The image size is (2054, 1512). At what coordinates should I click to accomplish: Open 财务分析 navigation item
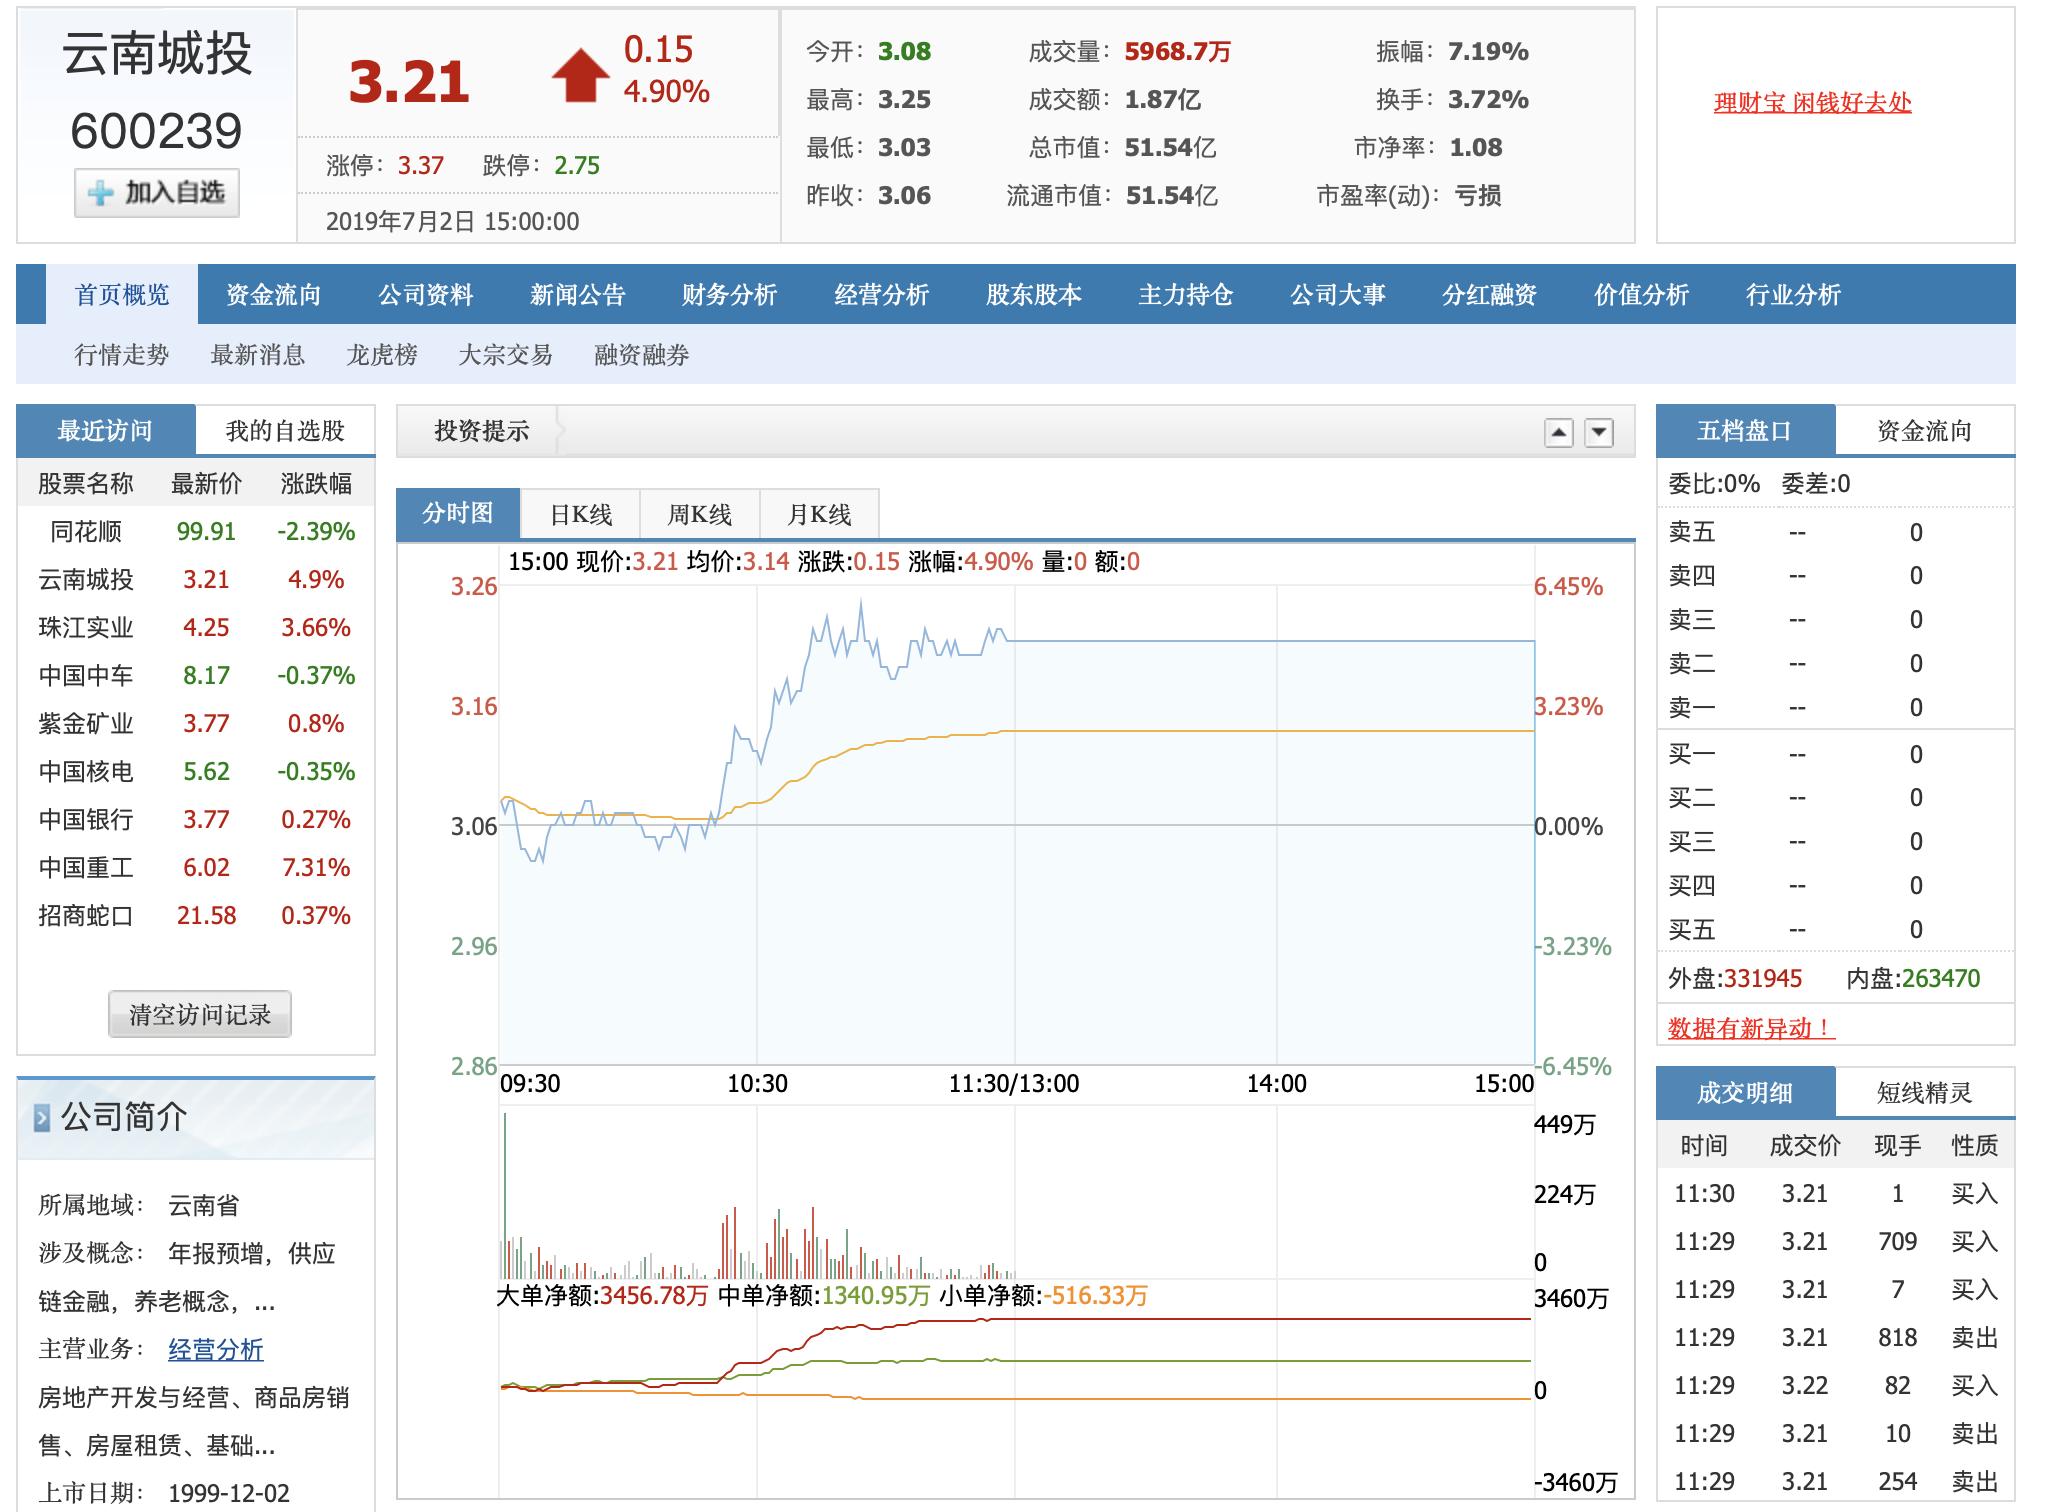(729, 295)
